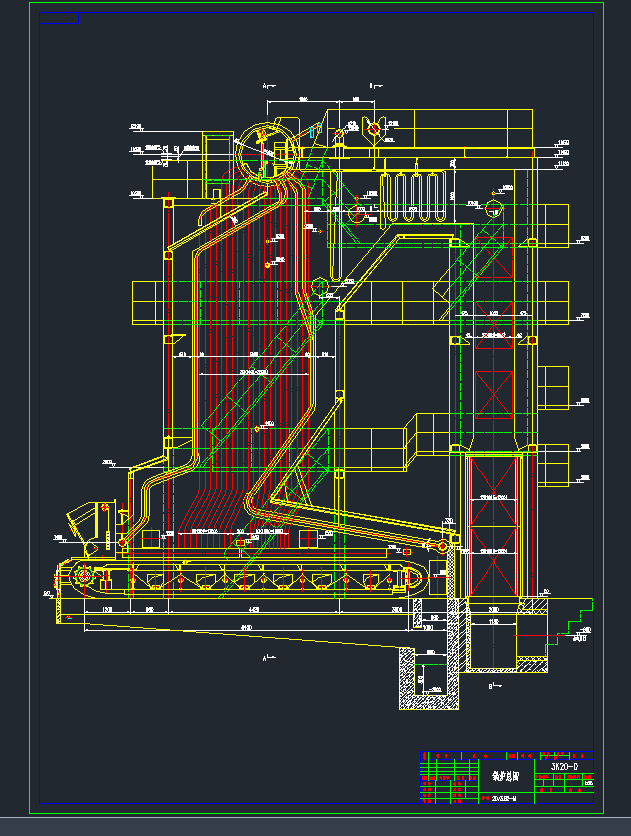Select the hatched ash pit wall at bottom
631x836 pixels.
click(408, 678)
